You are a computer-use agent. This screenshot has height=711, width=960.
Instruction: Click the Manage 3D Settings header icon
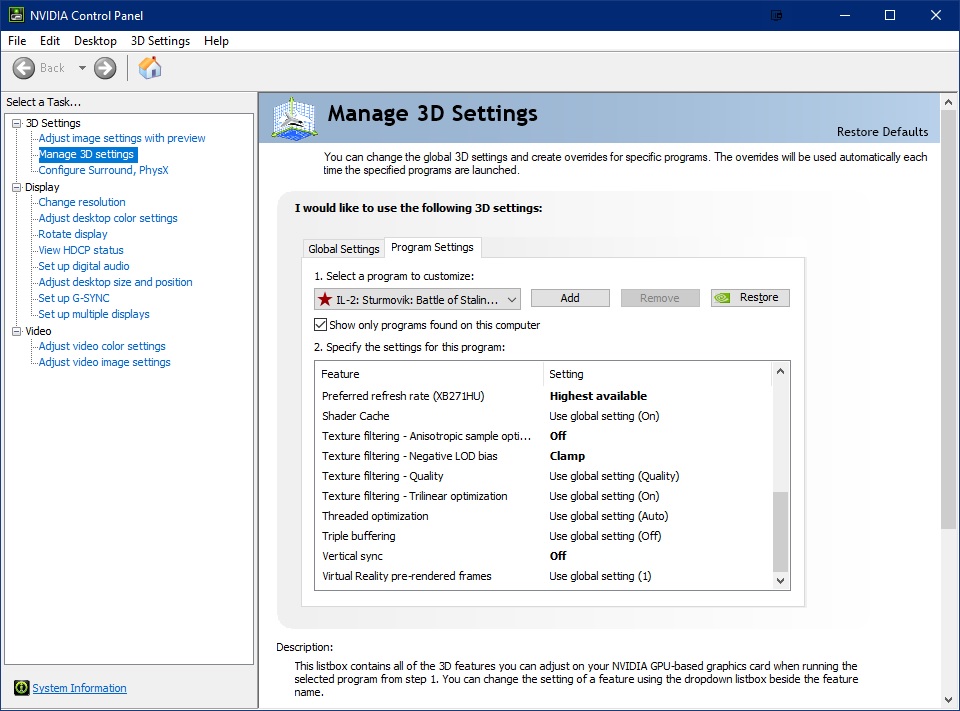tap(294, 118)
